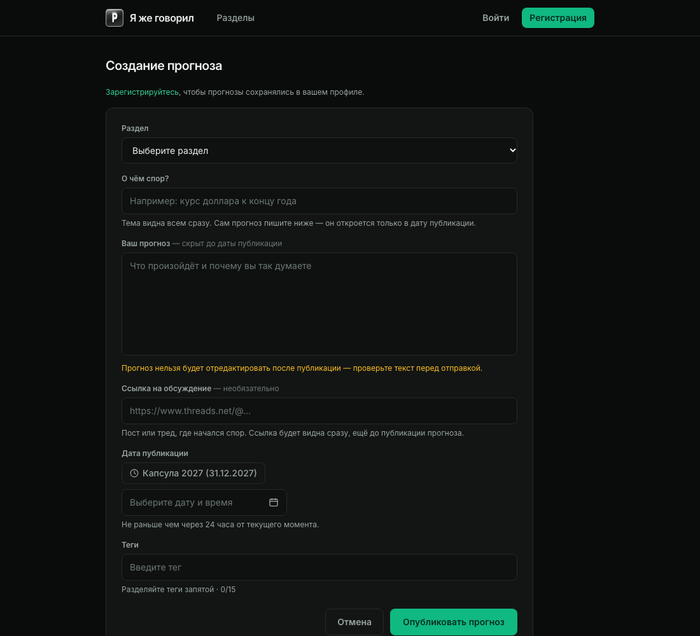
Task: Click the Пост или тред hint text
Action: [292, 433]
